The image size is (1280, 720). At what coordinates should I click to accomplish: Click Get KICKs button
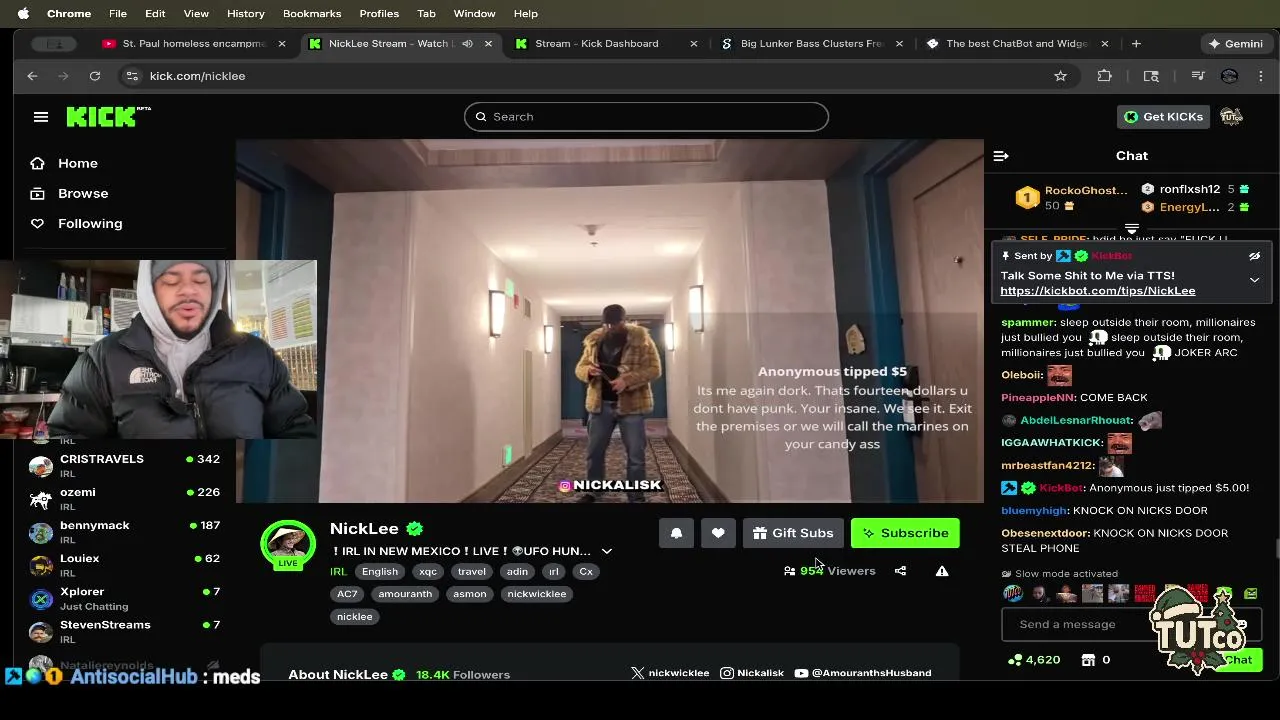[1163, 117]
